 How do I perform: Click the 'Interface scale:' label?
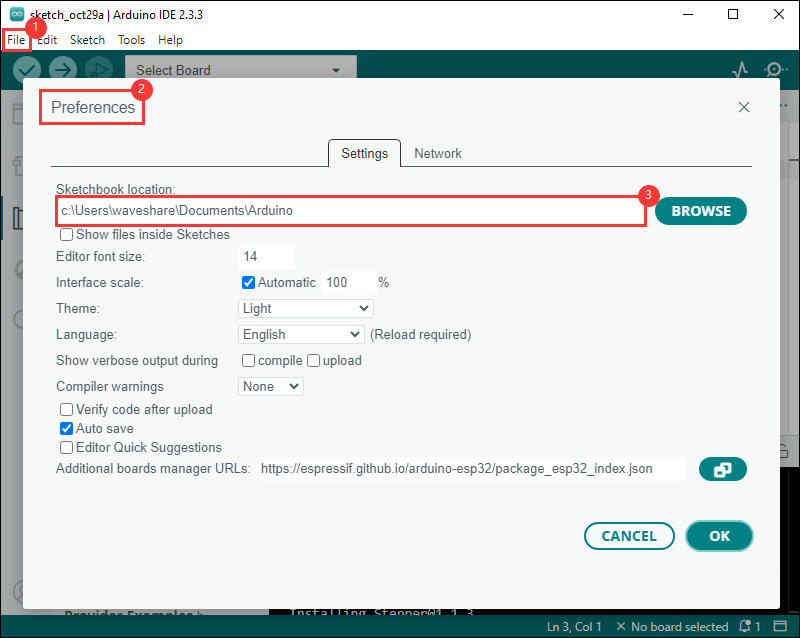click(100, 283)
